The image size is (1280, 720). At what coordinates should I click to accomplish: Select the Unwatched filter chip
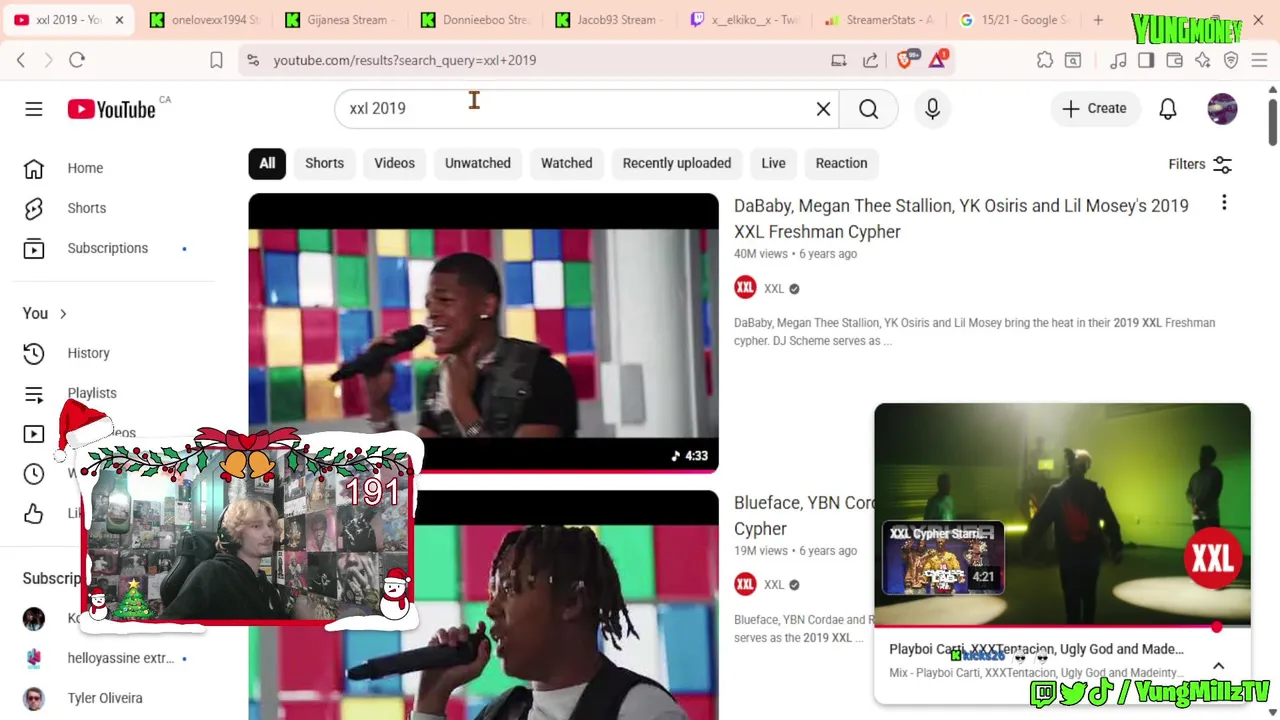click(x=478, y=163)
